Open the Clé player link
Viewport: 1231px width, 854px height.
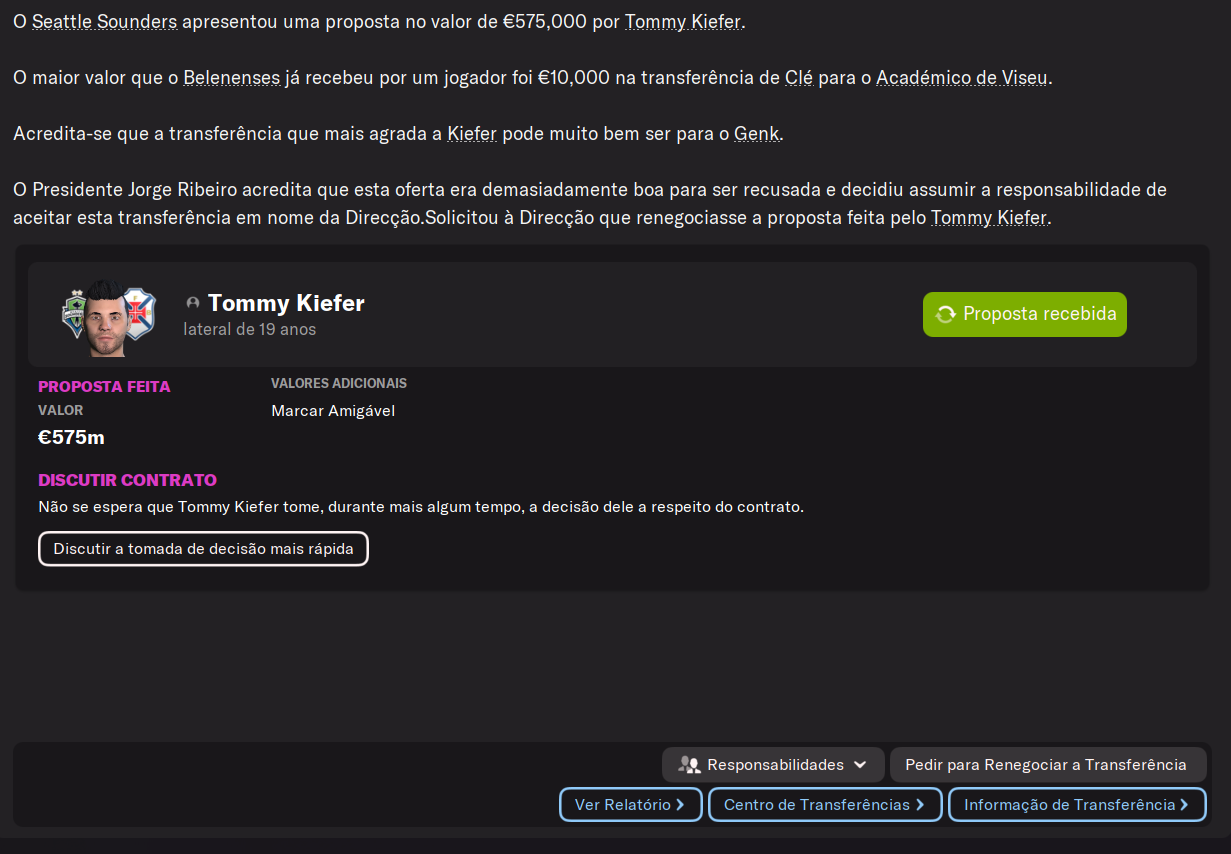(799, 77)
